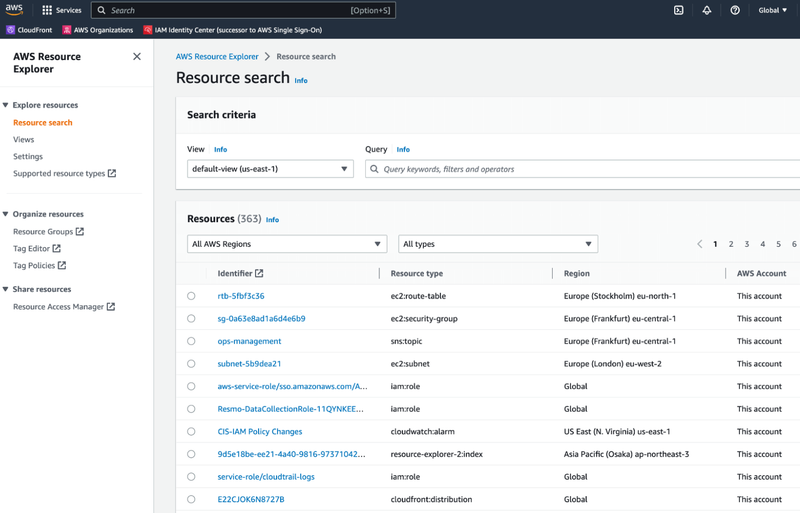Select the rtb-5fbf3c36 radio button
The image size is (800, 513).
191,296
